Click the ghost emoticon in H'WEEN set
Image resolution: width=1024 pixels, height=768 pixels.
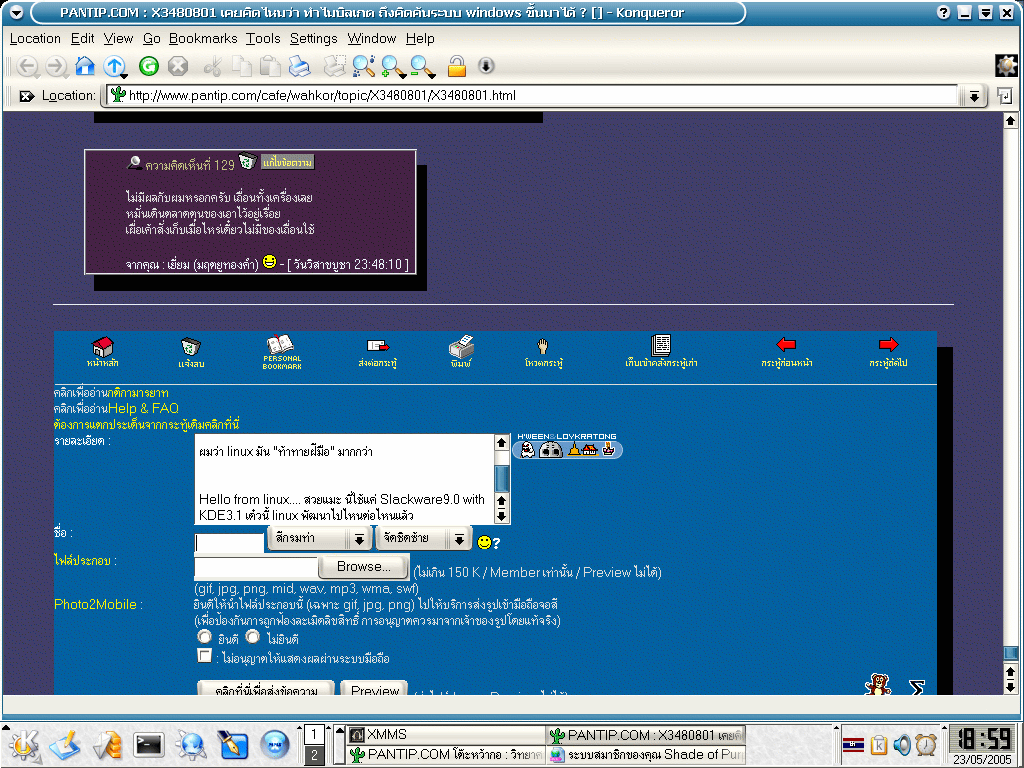[x=528, y=450]
